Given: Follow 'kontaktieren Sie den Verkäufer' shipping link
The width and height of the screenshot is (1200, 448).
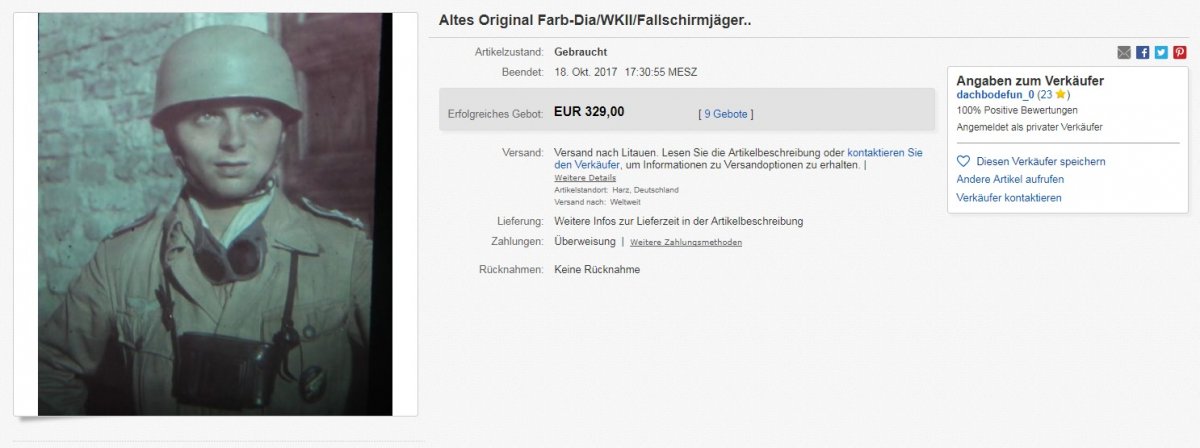Looking at the screenshot, I should (738, 158).
